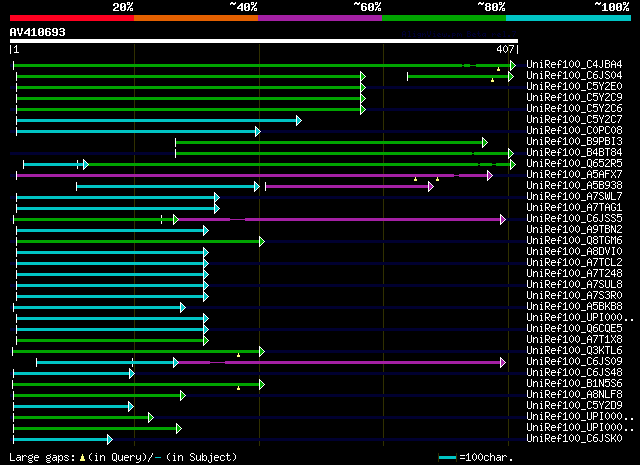640x465 pixels.
Task: Click the Large gaps legend text
Action: pyautogui.click(x=123, y=457)
